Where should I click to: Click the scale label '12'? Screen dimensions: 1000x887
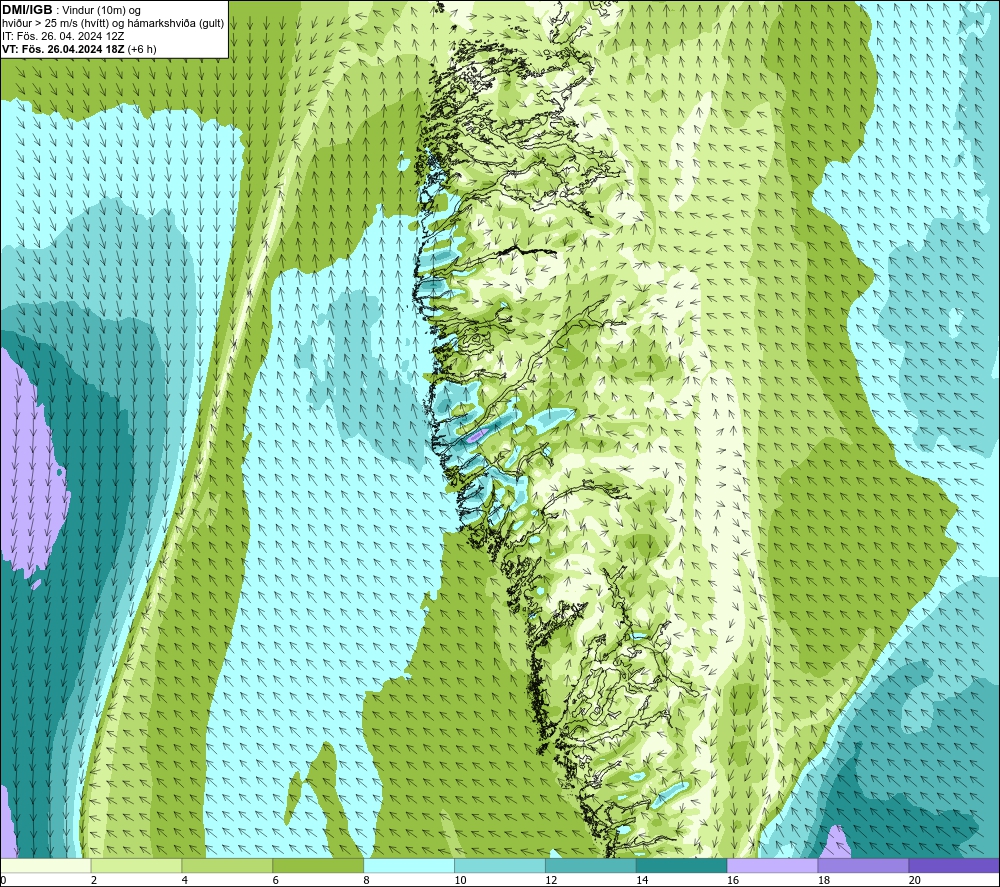[551, 880]
